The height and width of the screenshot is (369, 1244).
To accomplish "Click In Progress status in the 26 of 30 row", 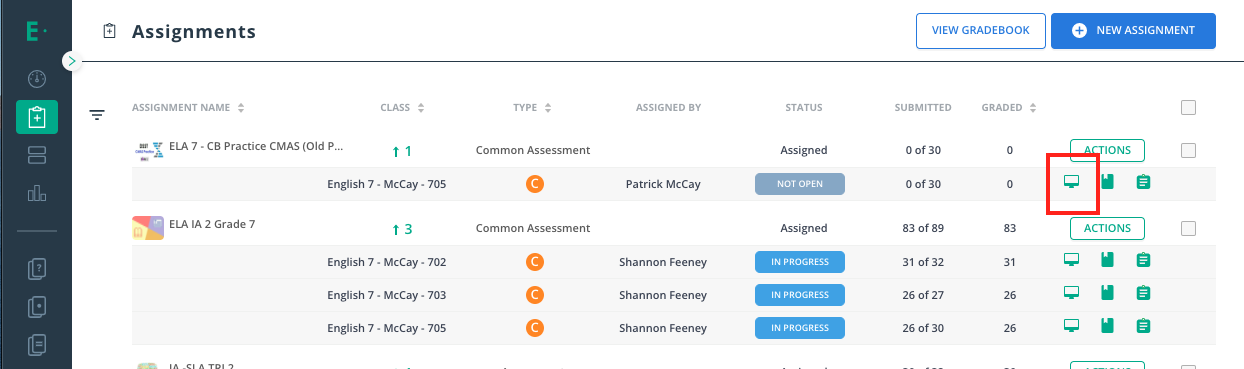I will 800,327.
